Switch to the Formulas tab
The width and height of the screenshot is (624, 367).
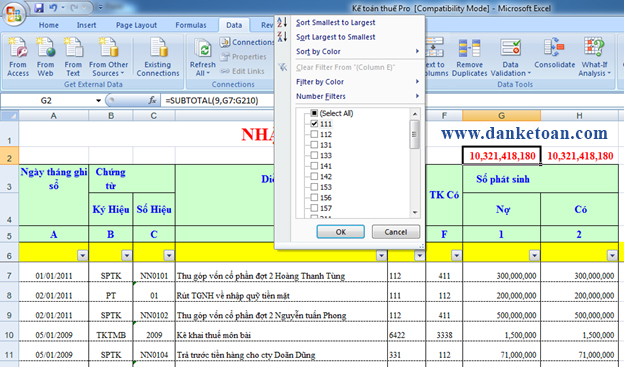pos(191,25)
